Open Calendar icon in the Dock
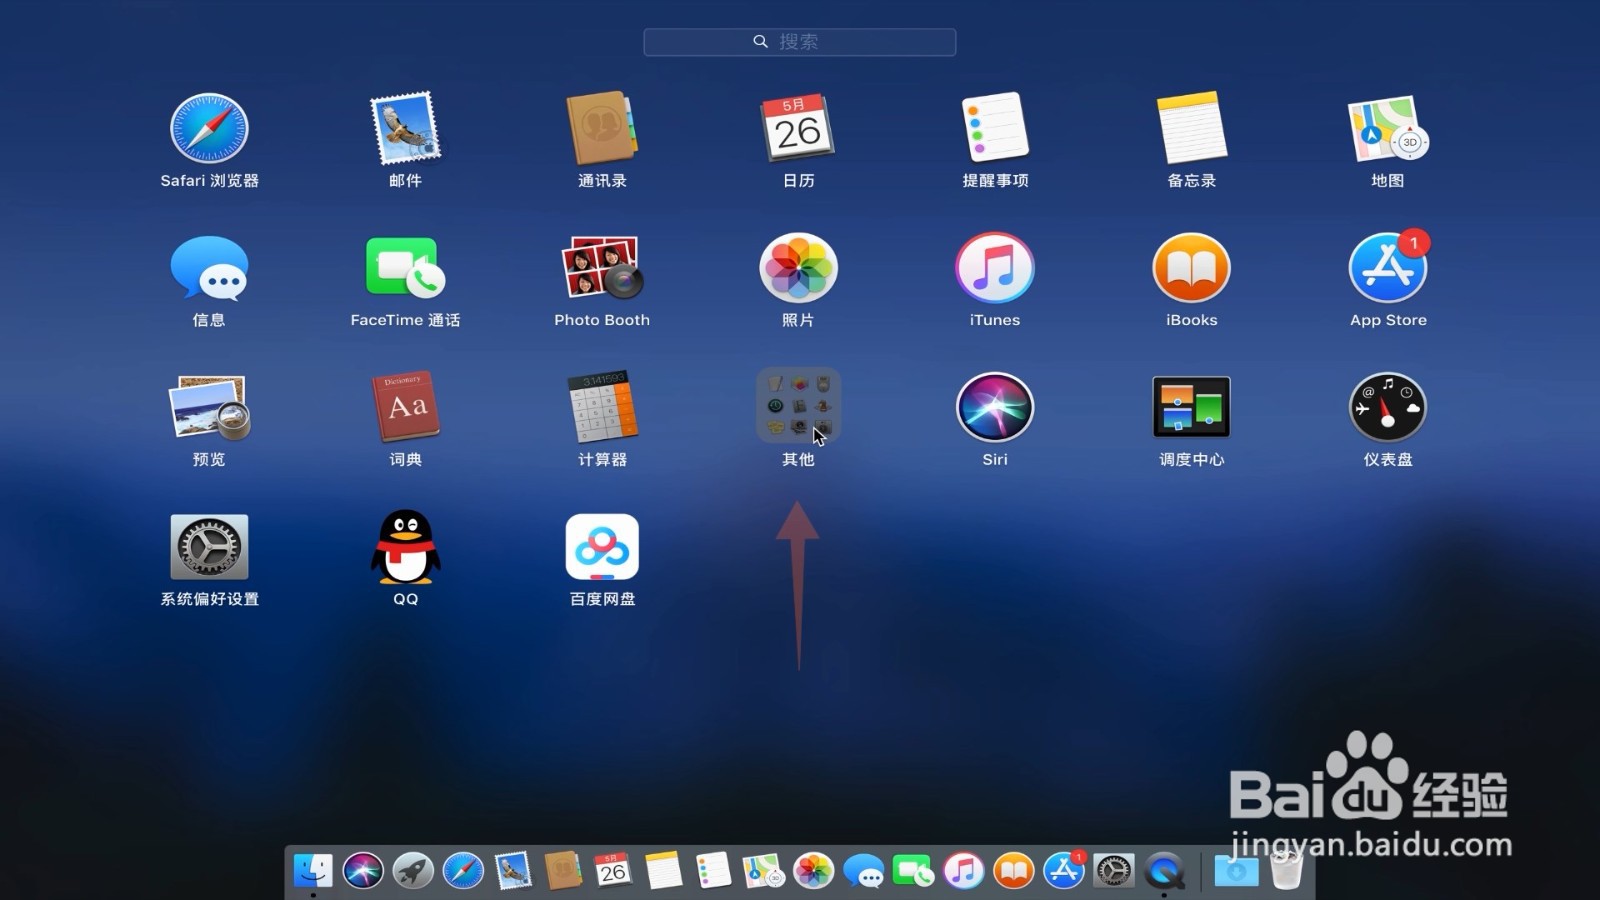The width and height of the screenshot is (1600, 900). click(x=613, y=870)
